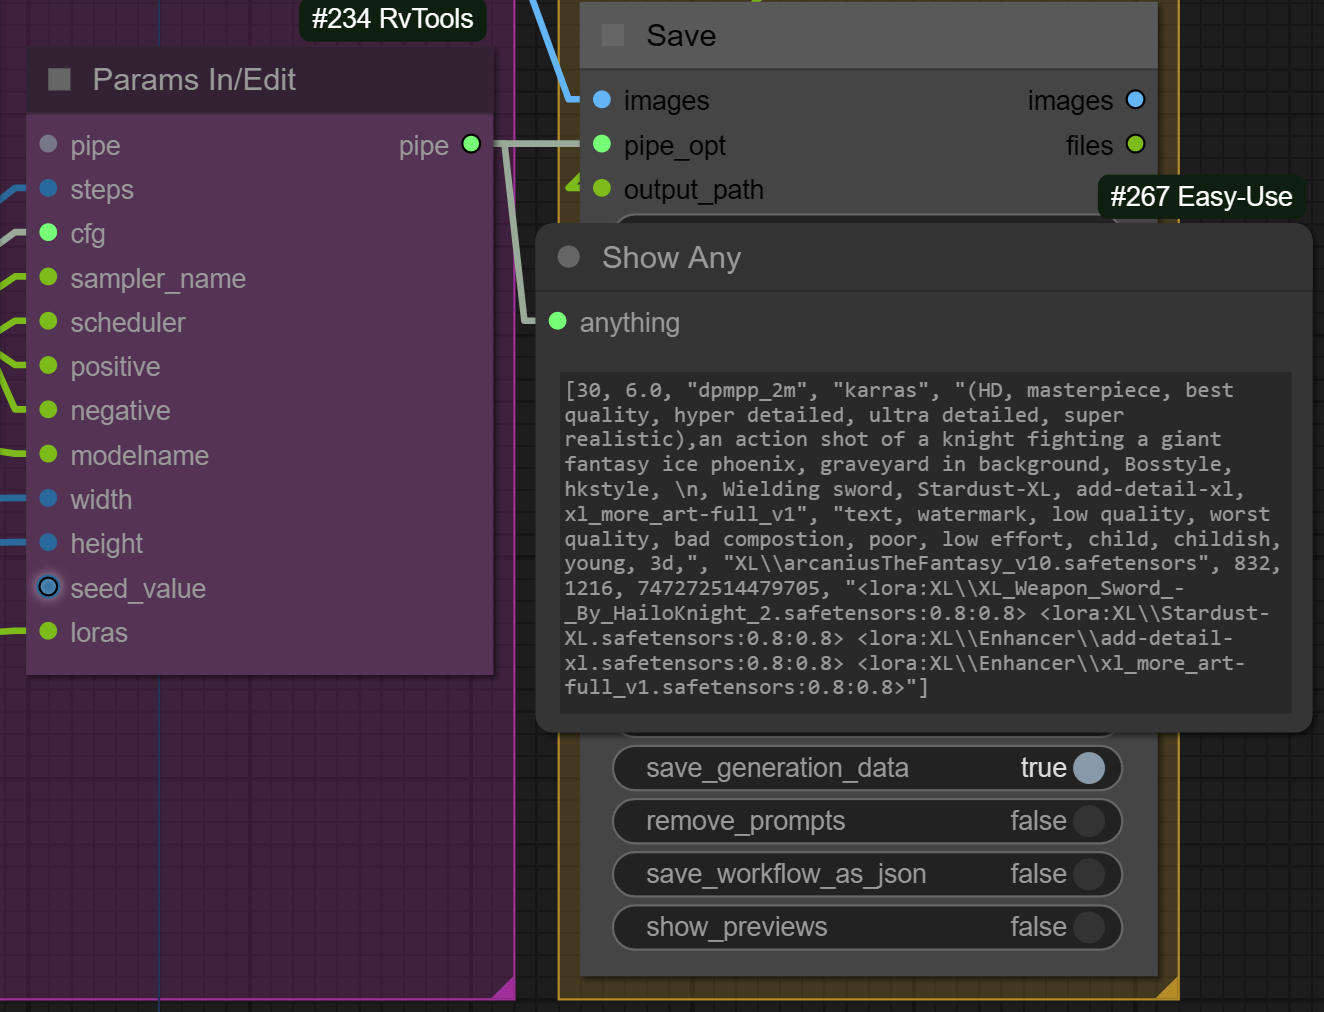Collapse the Params In/Edit node
This screenshot has height=1012, width=1324.
click(59, 79)
